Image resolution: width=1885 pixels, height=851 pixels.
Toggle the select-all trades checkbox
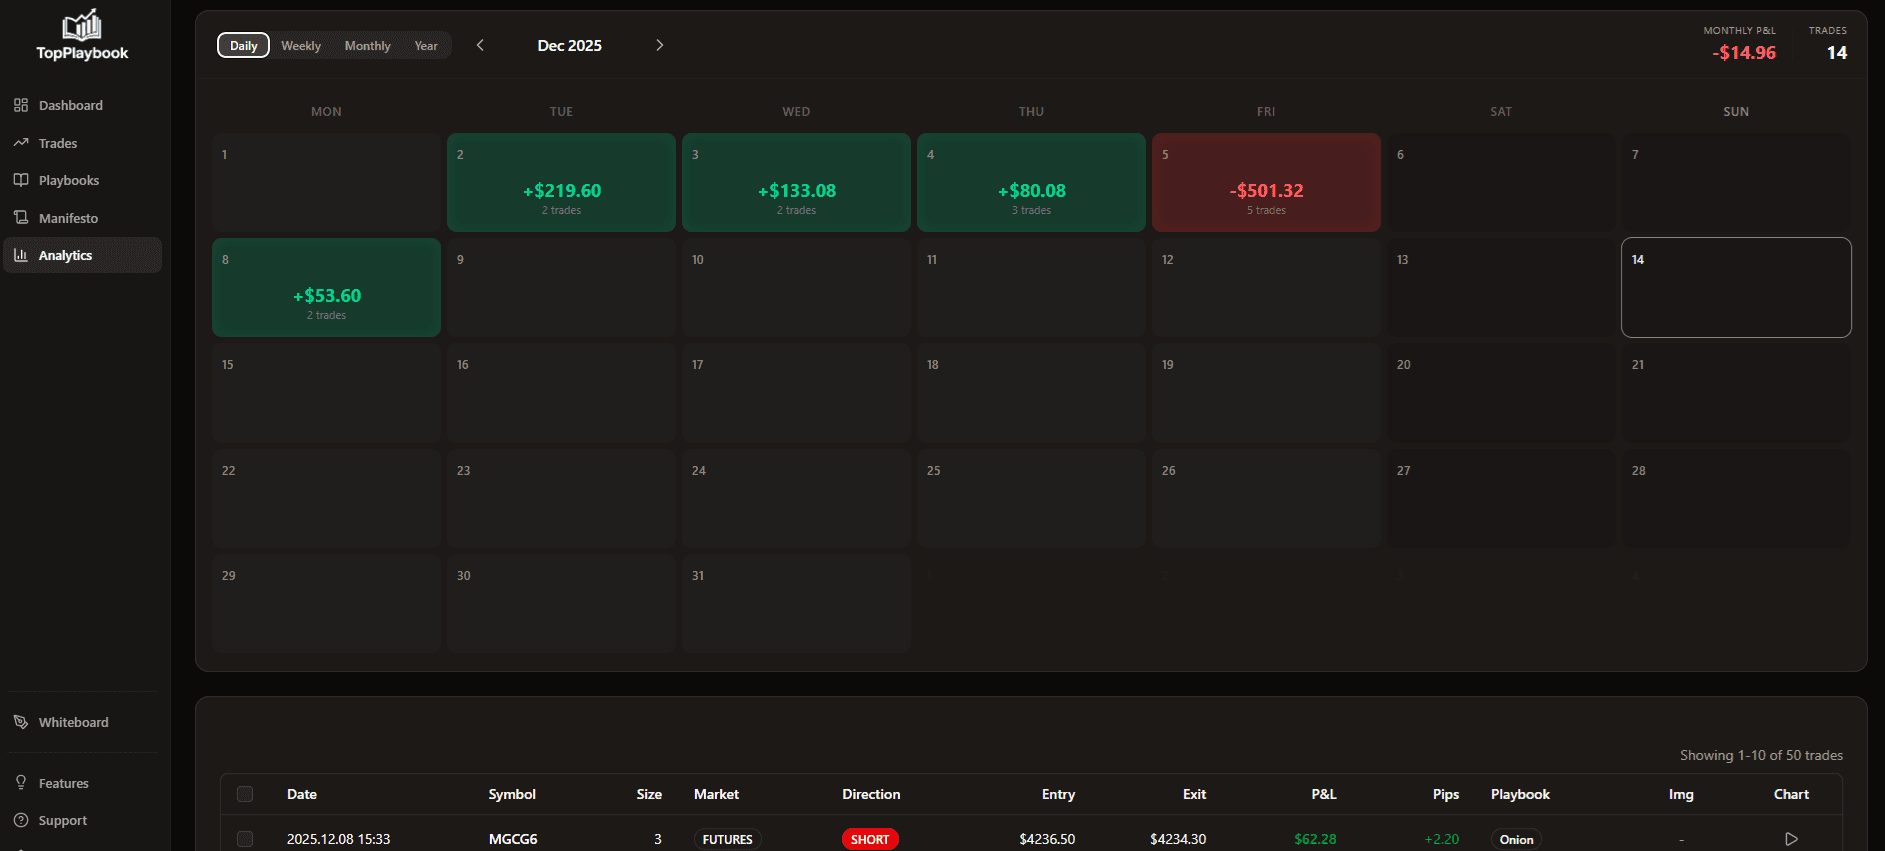245,794
